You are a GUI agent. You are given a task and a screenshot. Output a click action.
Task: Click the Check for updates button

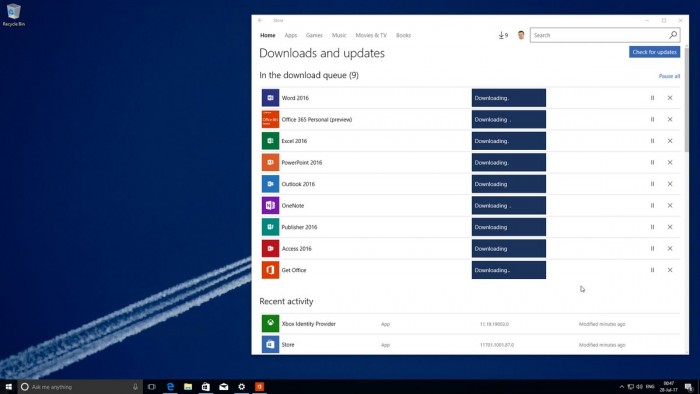coord(654,52)
